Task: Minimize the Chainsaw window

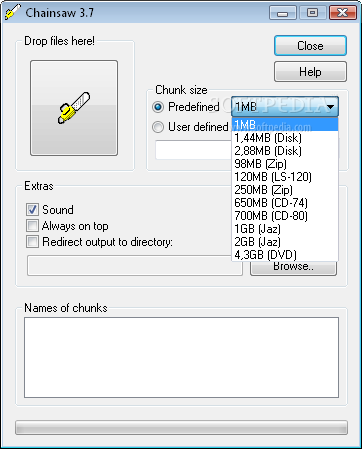Action: 283,13
